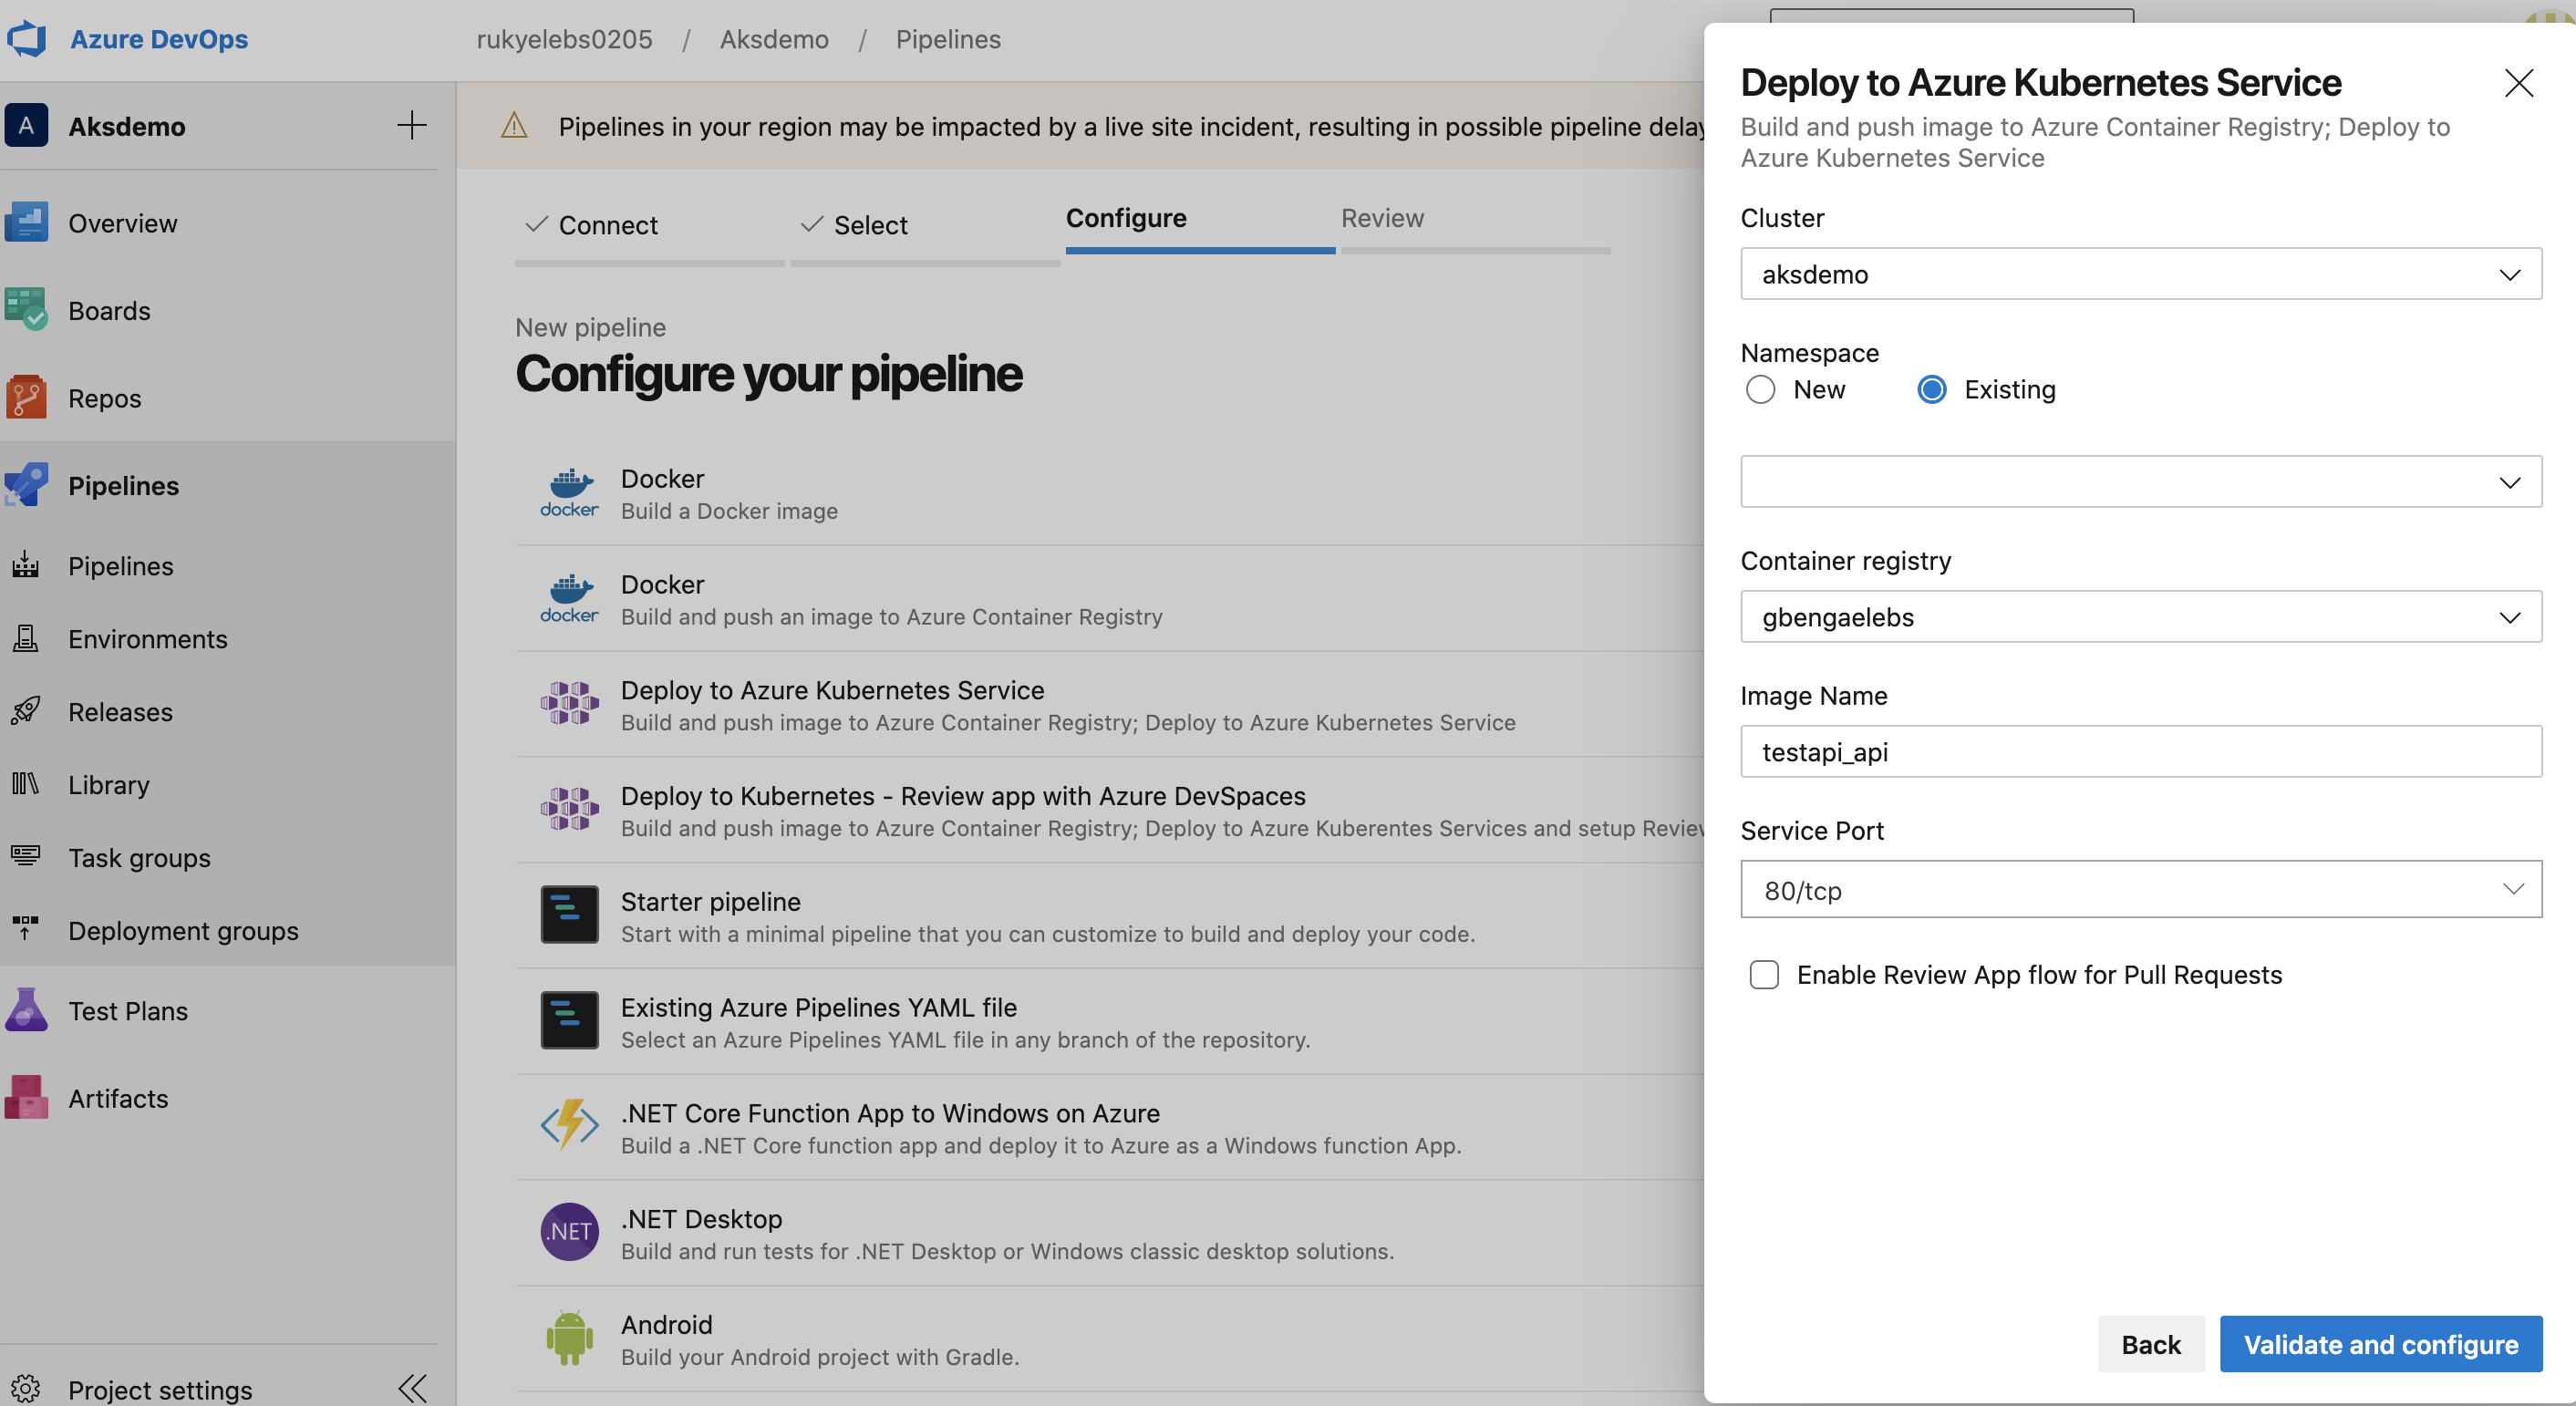Viewport: 2576px width, 1406px height.
Task: Click Docker icon for Build a Docker image
Action: (x=569, y=493)
